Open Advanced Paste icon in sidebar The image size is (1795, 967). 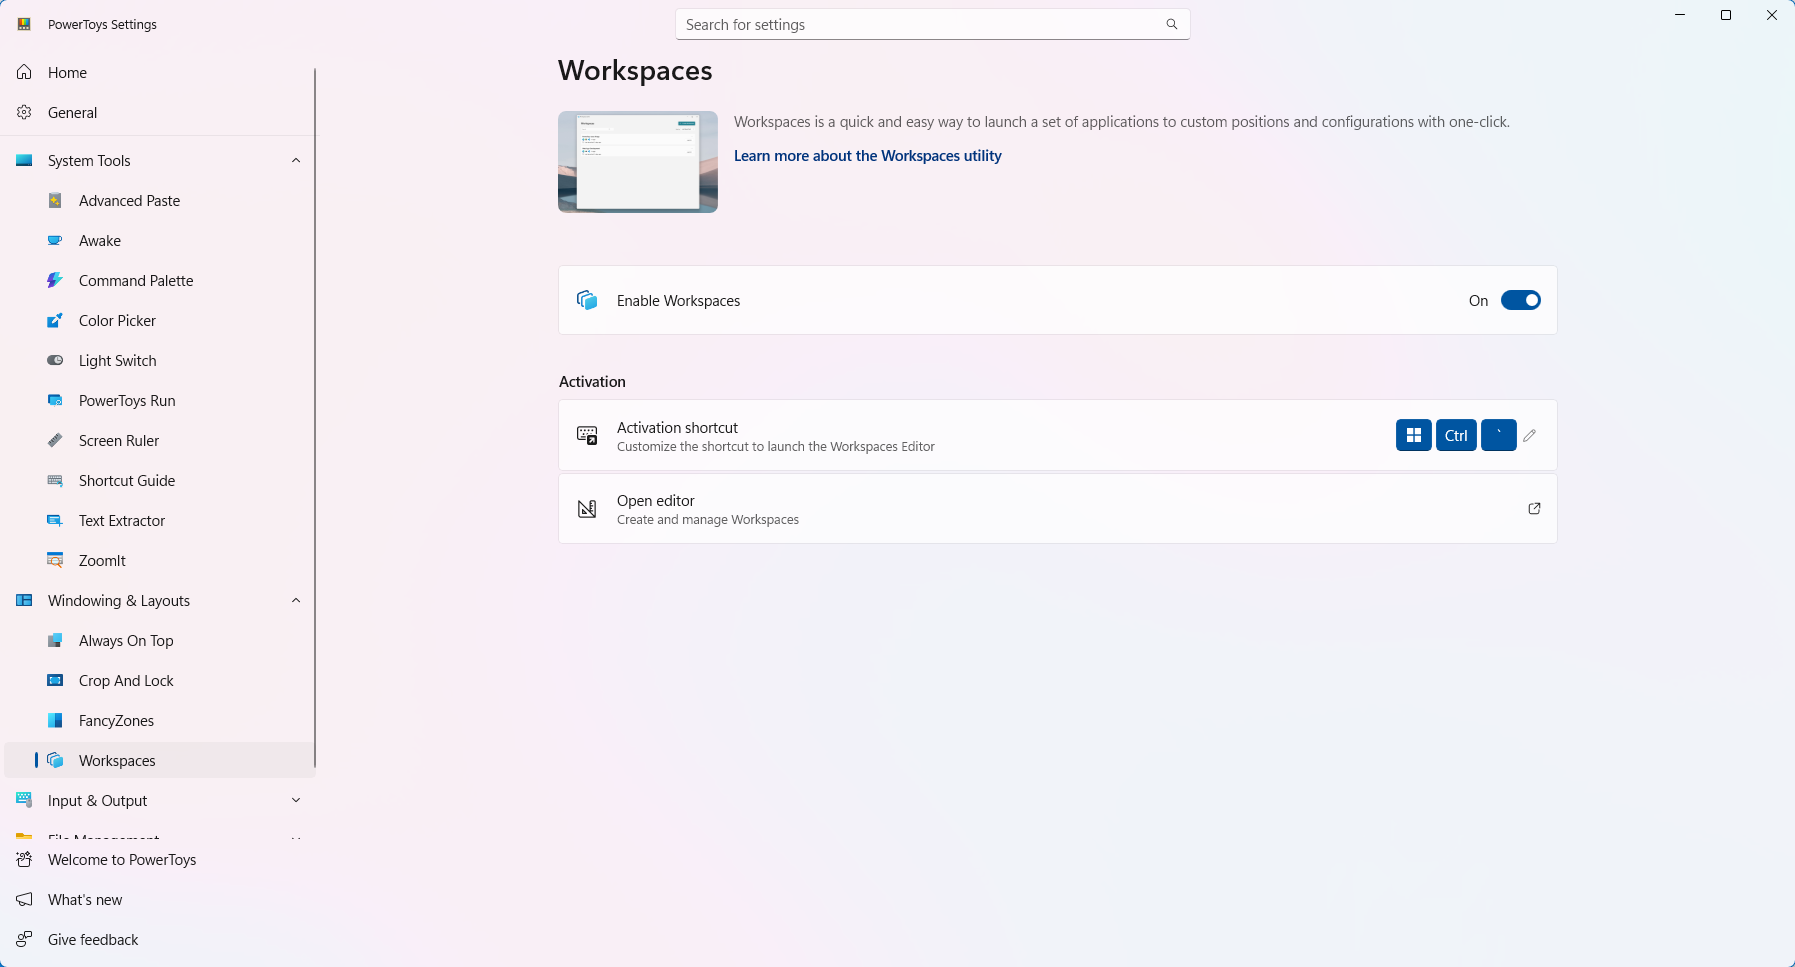pyautogui.click(x=55, y=201)
